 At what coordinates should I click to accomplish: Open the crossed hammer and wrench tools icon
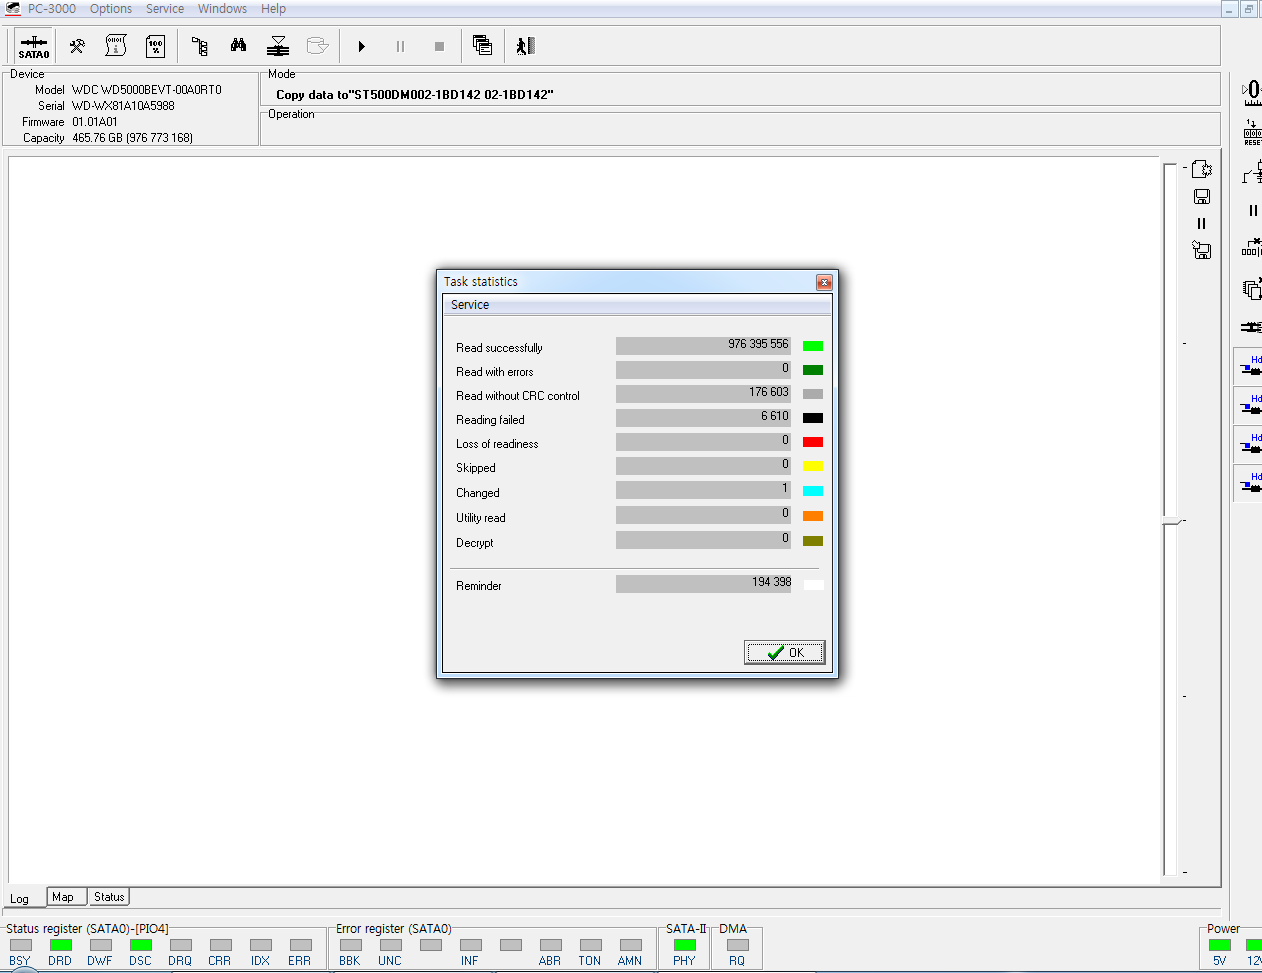(77, 46)
